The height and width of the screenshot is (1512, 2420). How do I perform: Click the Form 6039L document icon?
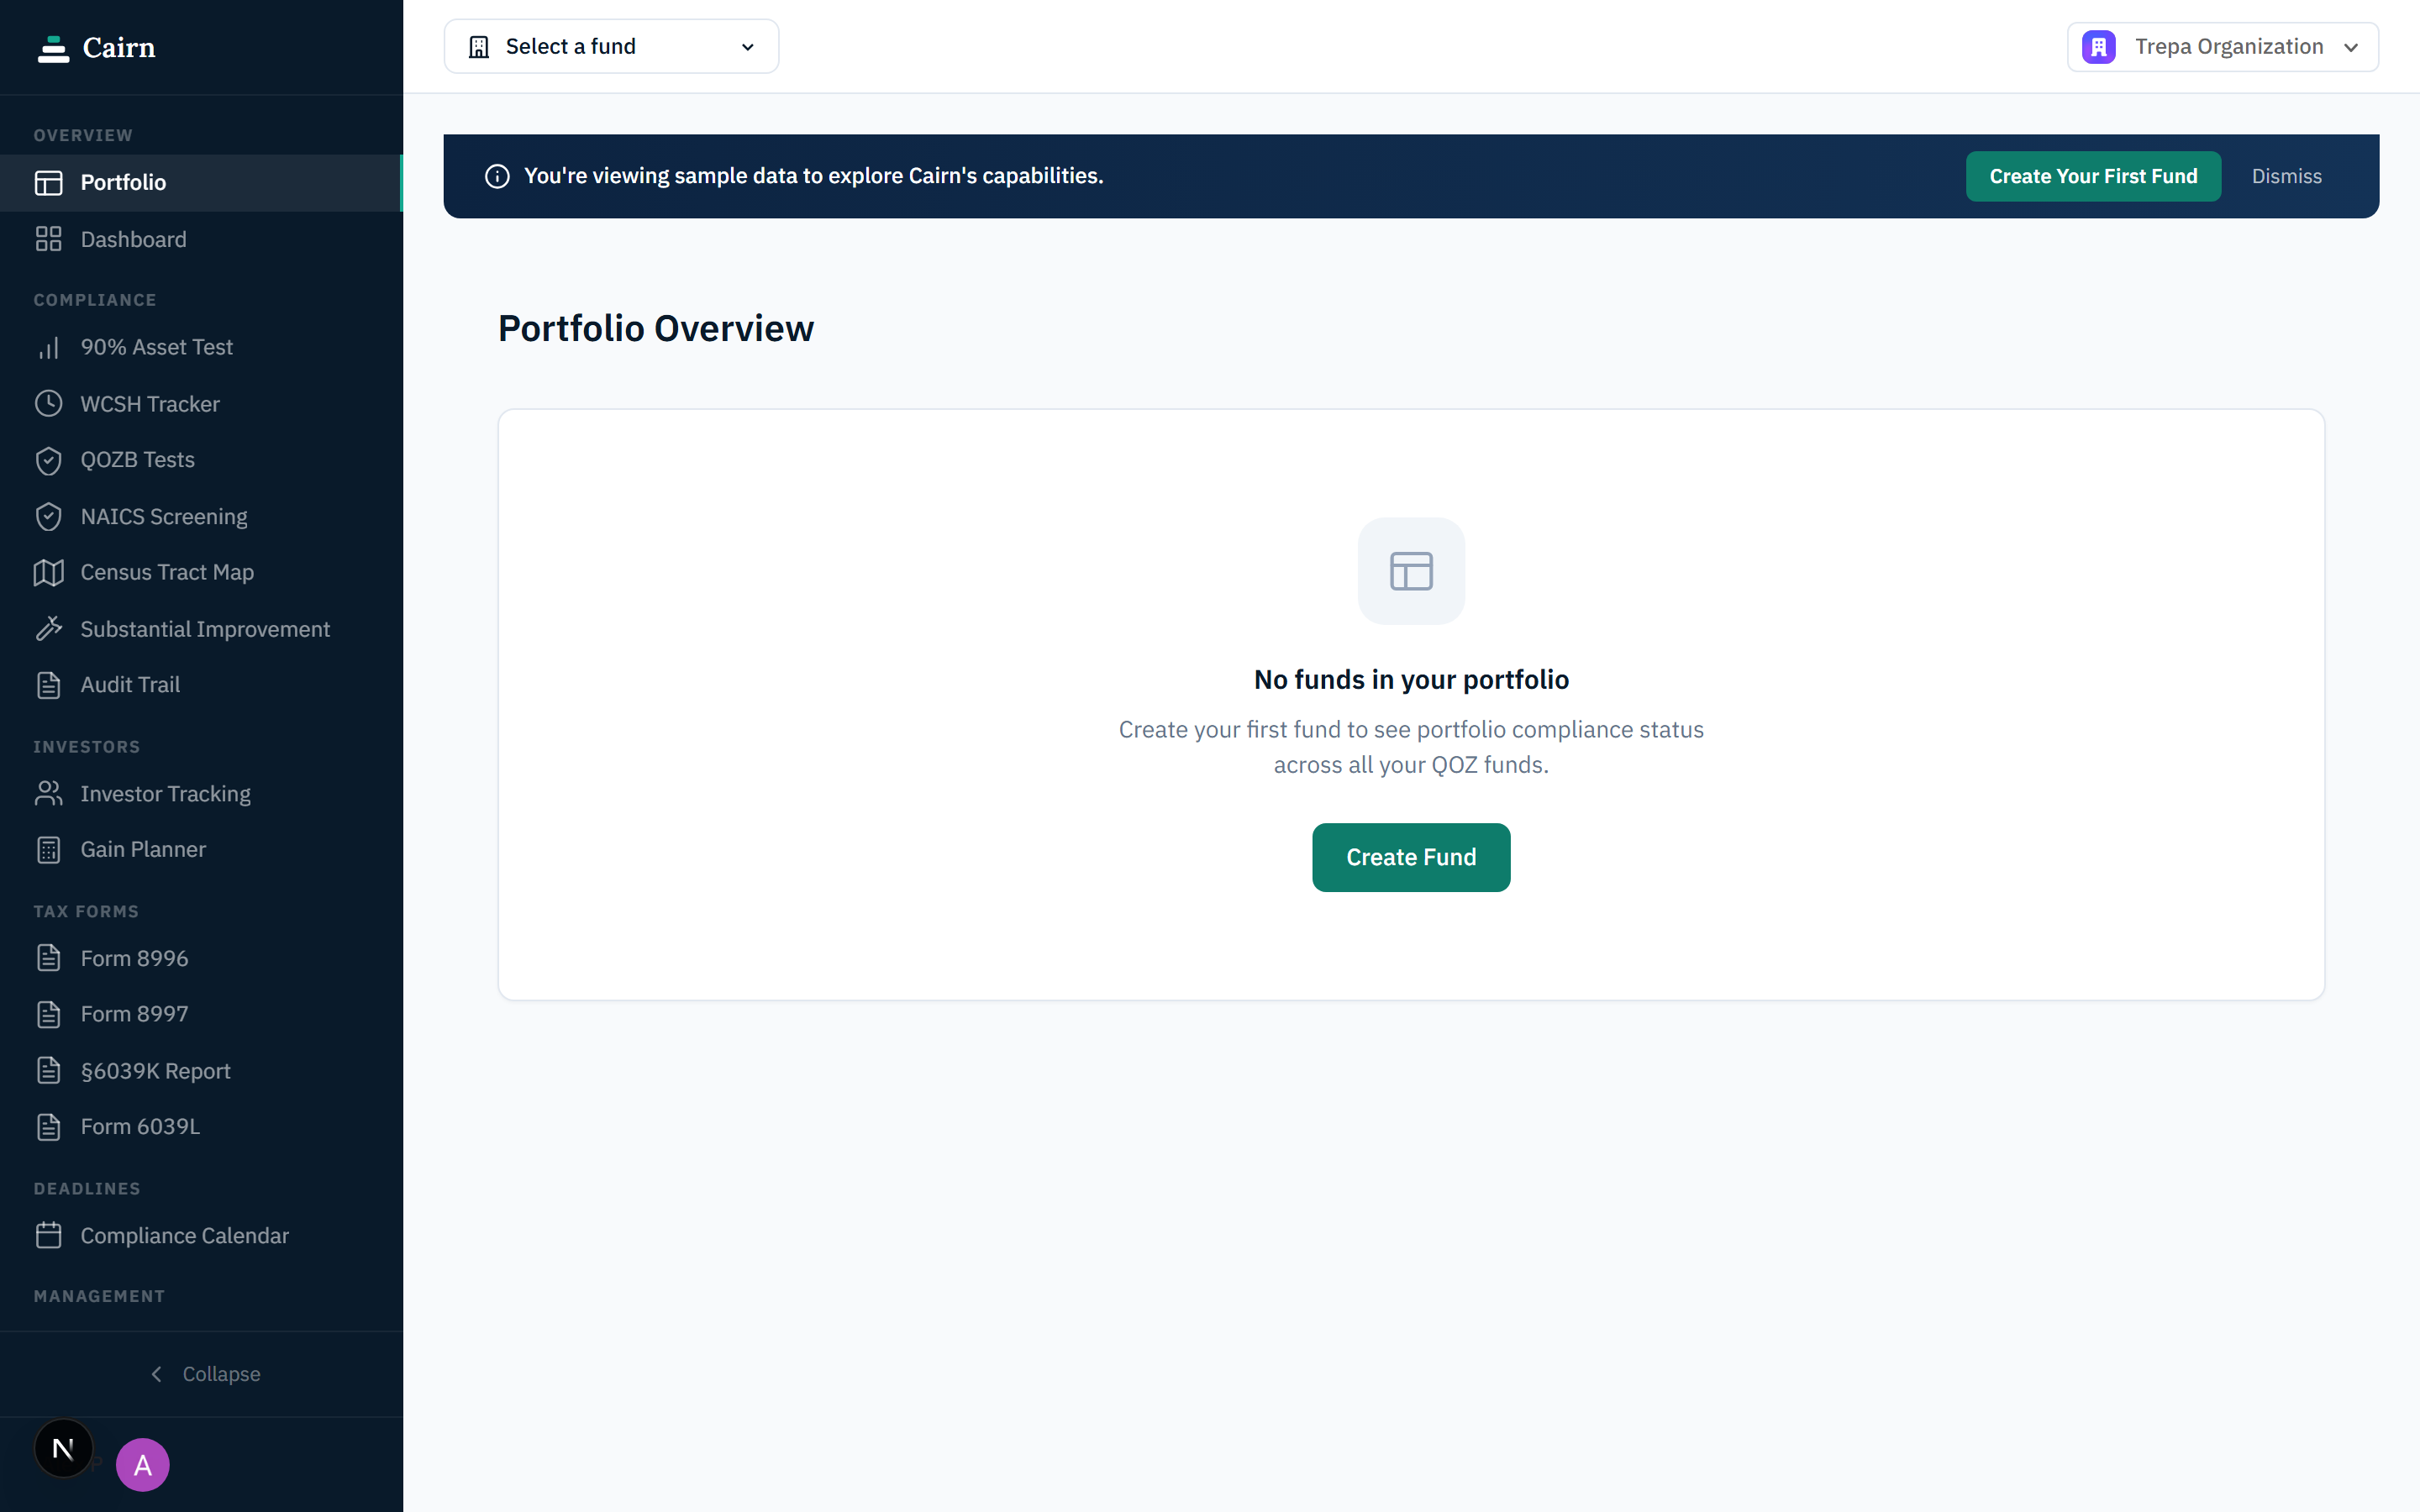(48, 1127)
